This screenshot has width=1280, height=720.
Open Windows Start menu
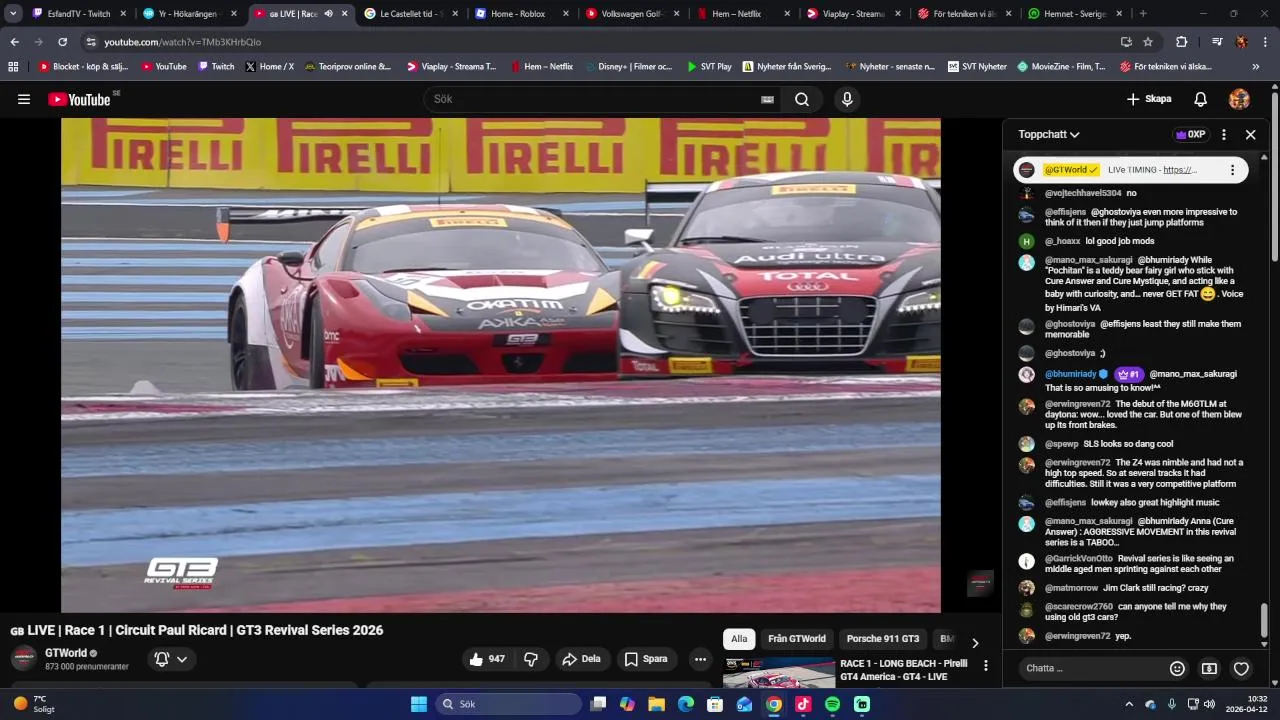point(419,704)
